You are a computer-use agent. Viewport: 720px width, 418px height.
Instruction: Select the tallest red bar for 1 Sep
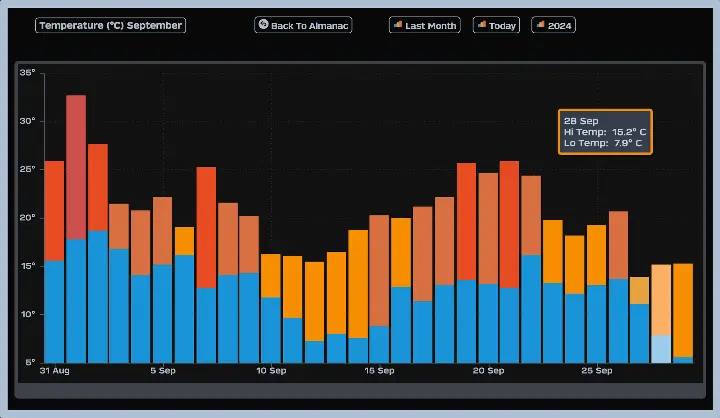(76, 166)
